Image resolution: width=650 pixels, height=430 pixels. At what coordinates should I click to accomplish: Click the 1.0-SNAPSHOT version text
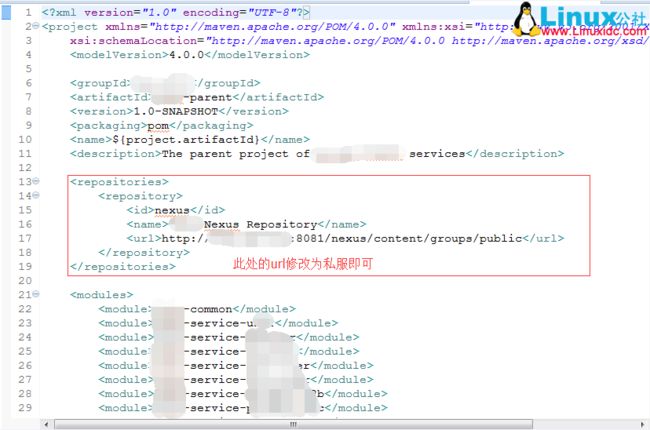[176, 112]
